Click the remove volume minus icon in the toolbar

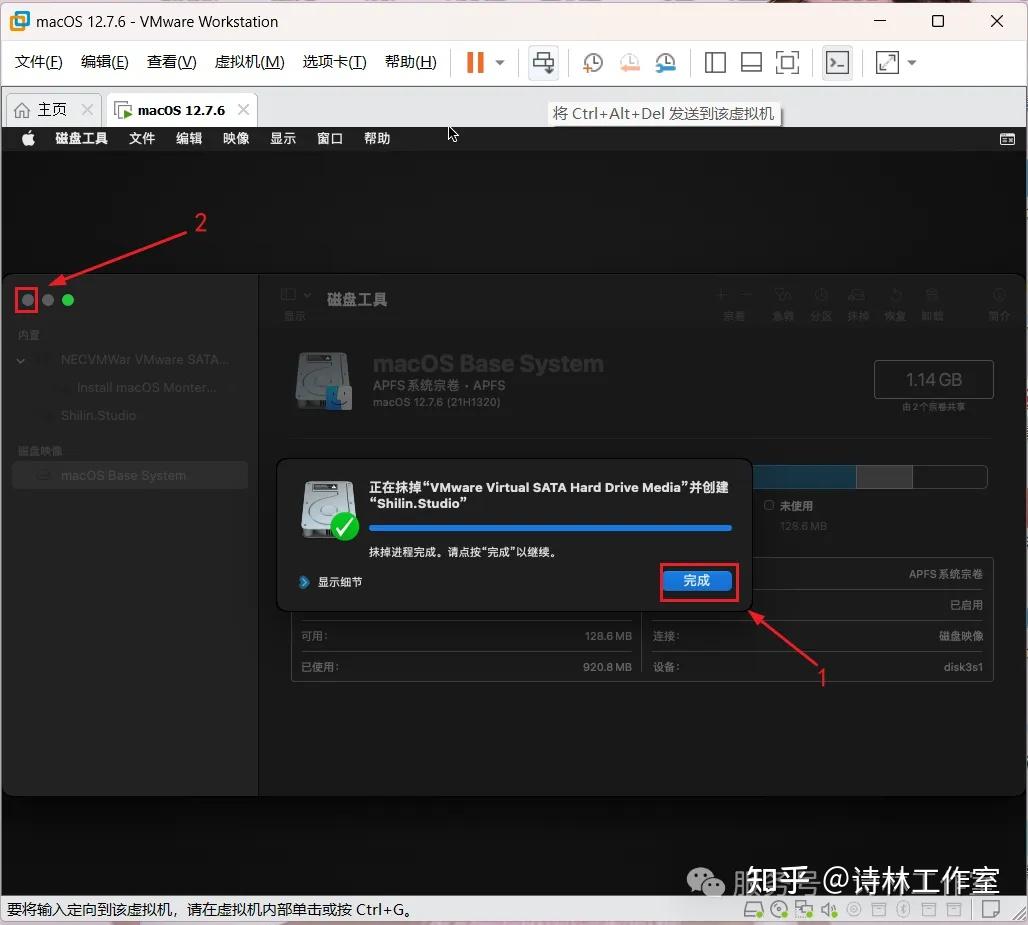[747, 295]
